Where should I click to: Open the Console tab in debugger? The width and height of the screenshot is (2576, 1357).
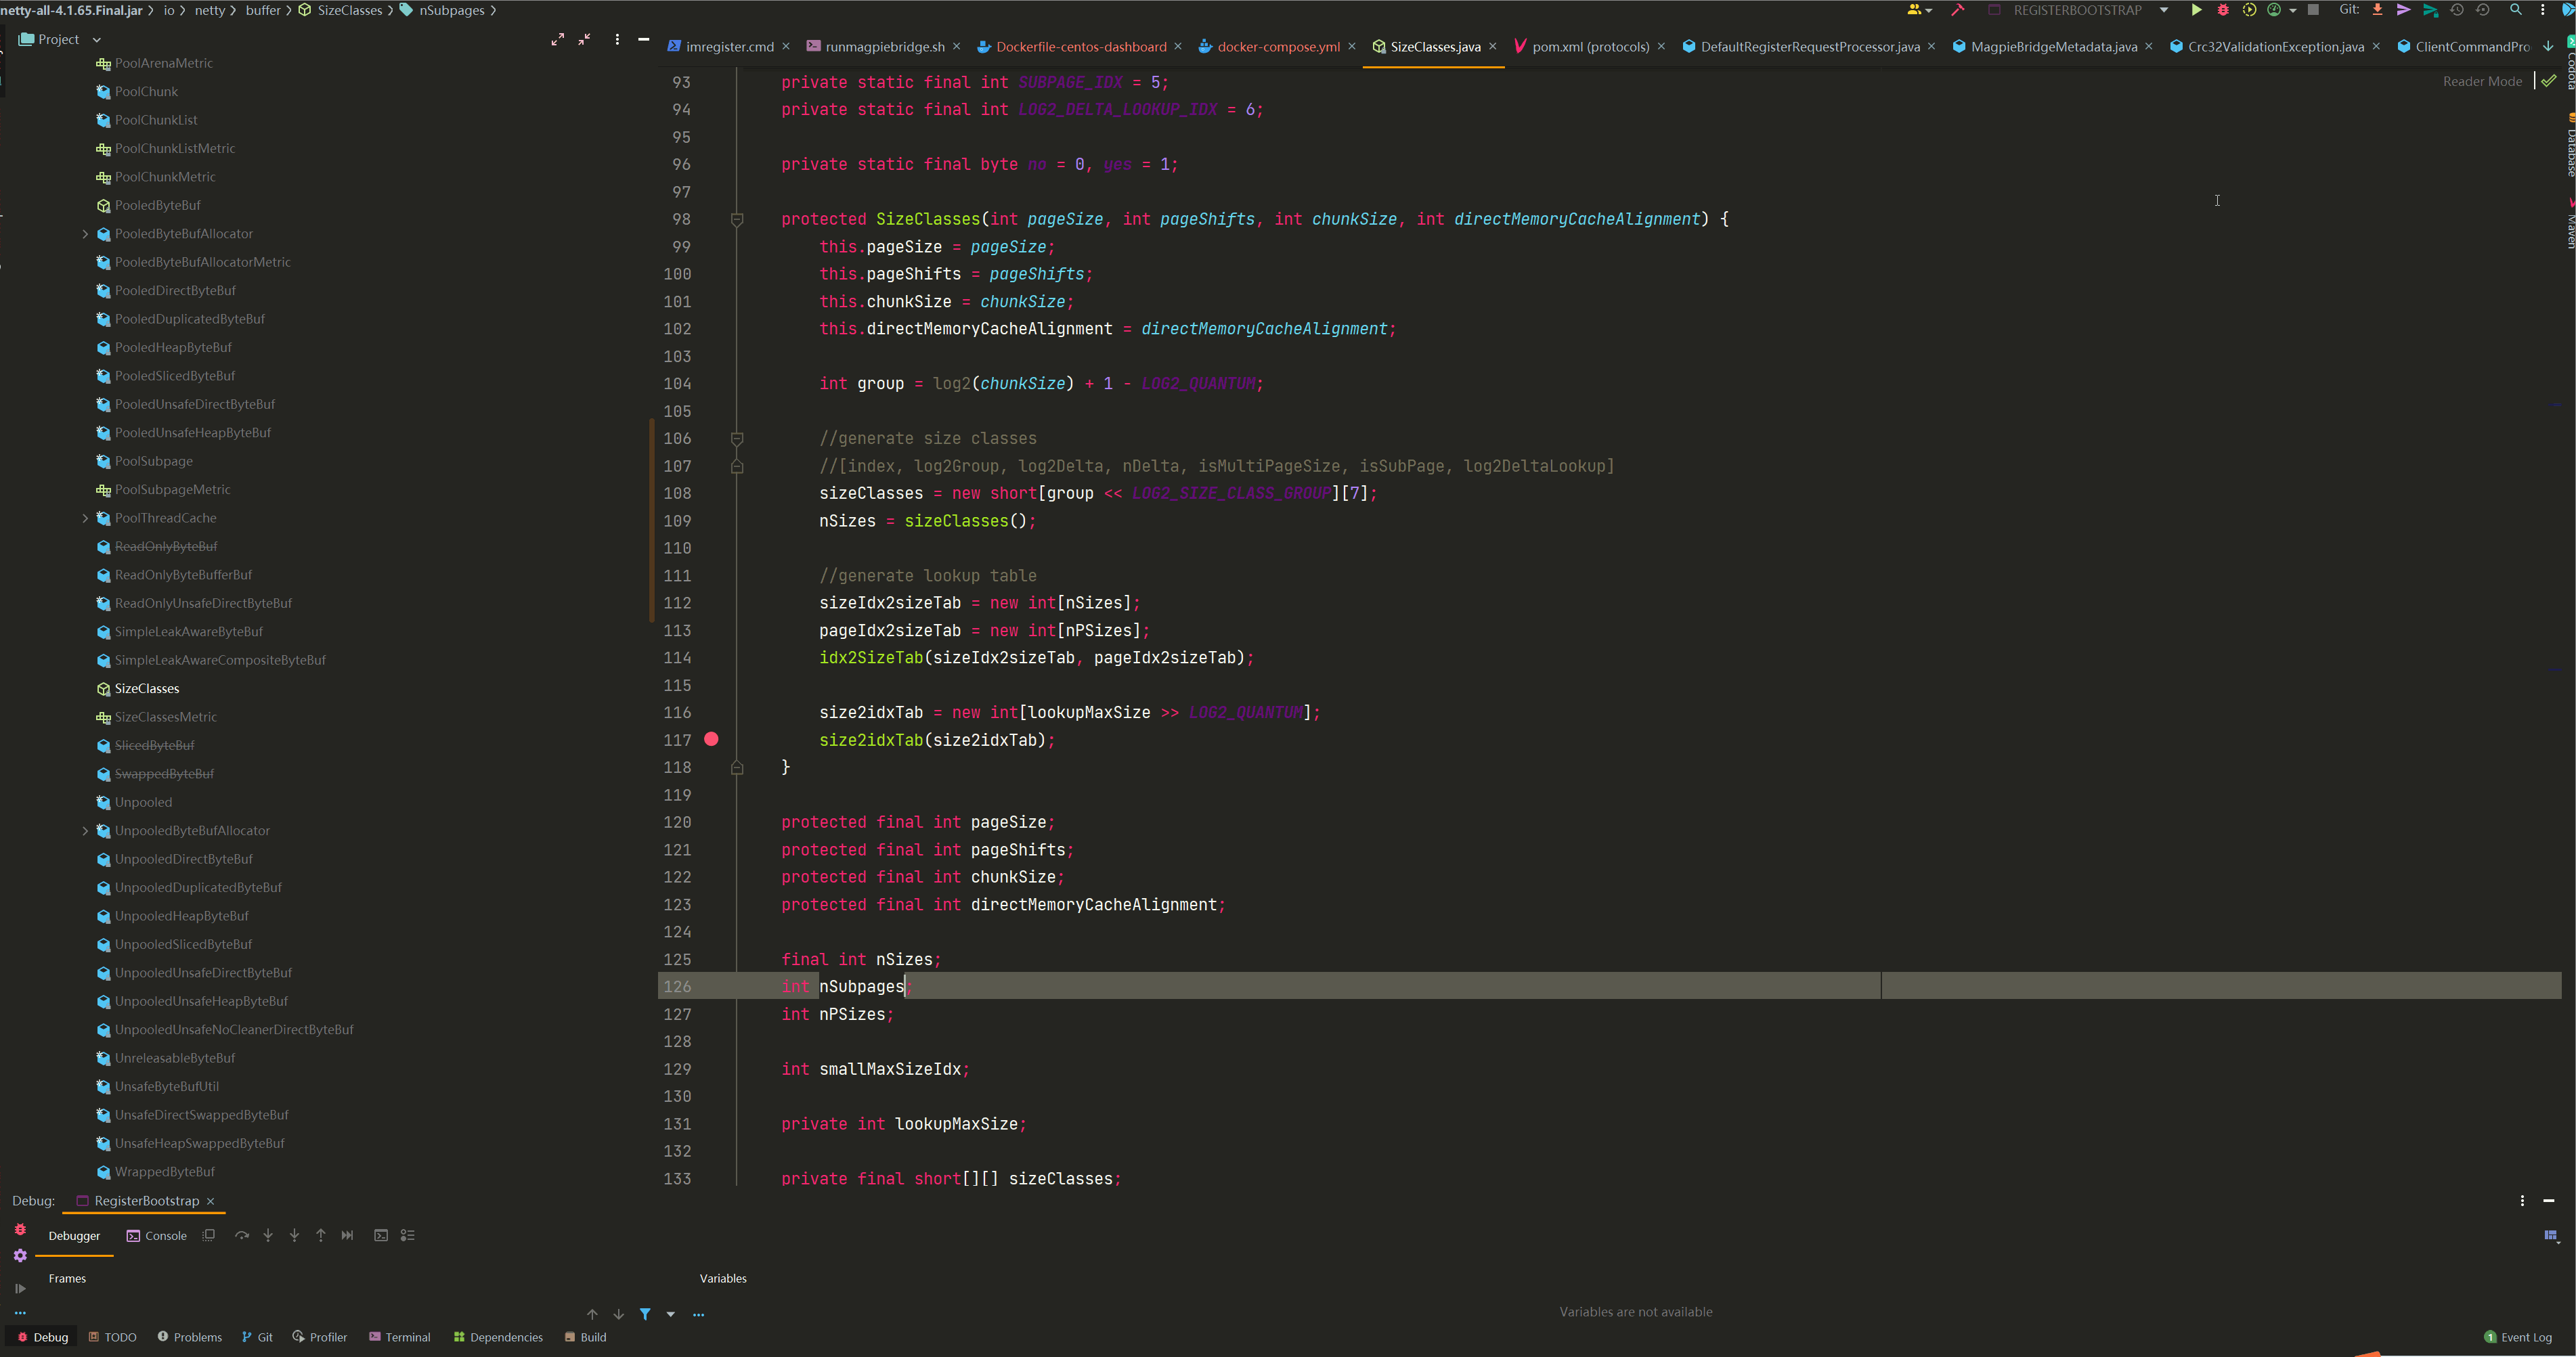click(157, 1236)
